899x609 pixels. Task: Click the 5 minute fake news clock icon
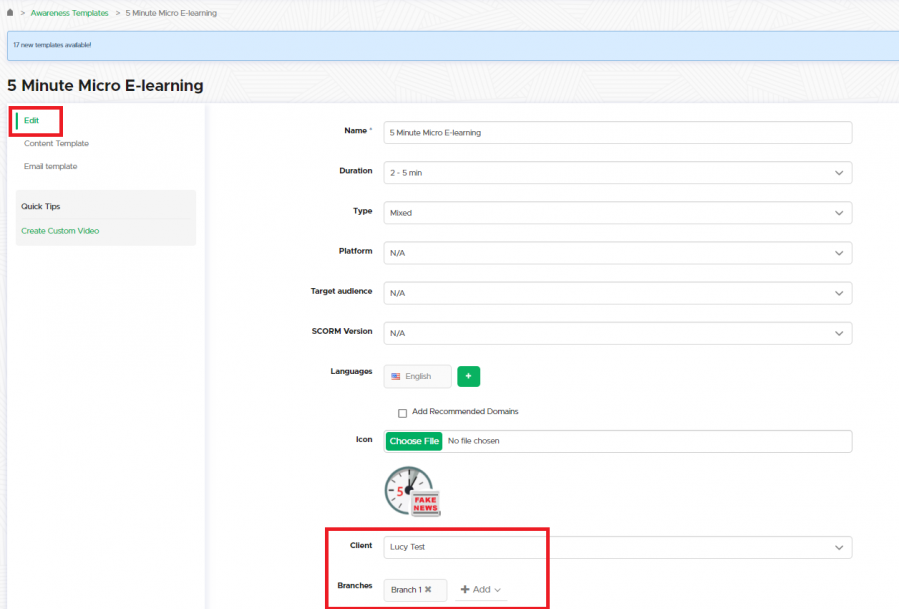coord(411,491)
